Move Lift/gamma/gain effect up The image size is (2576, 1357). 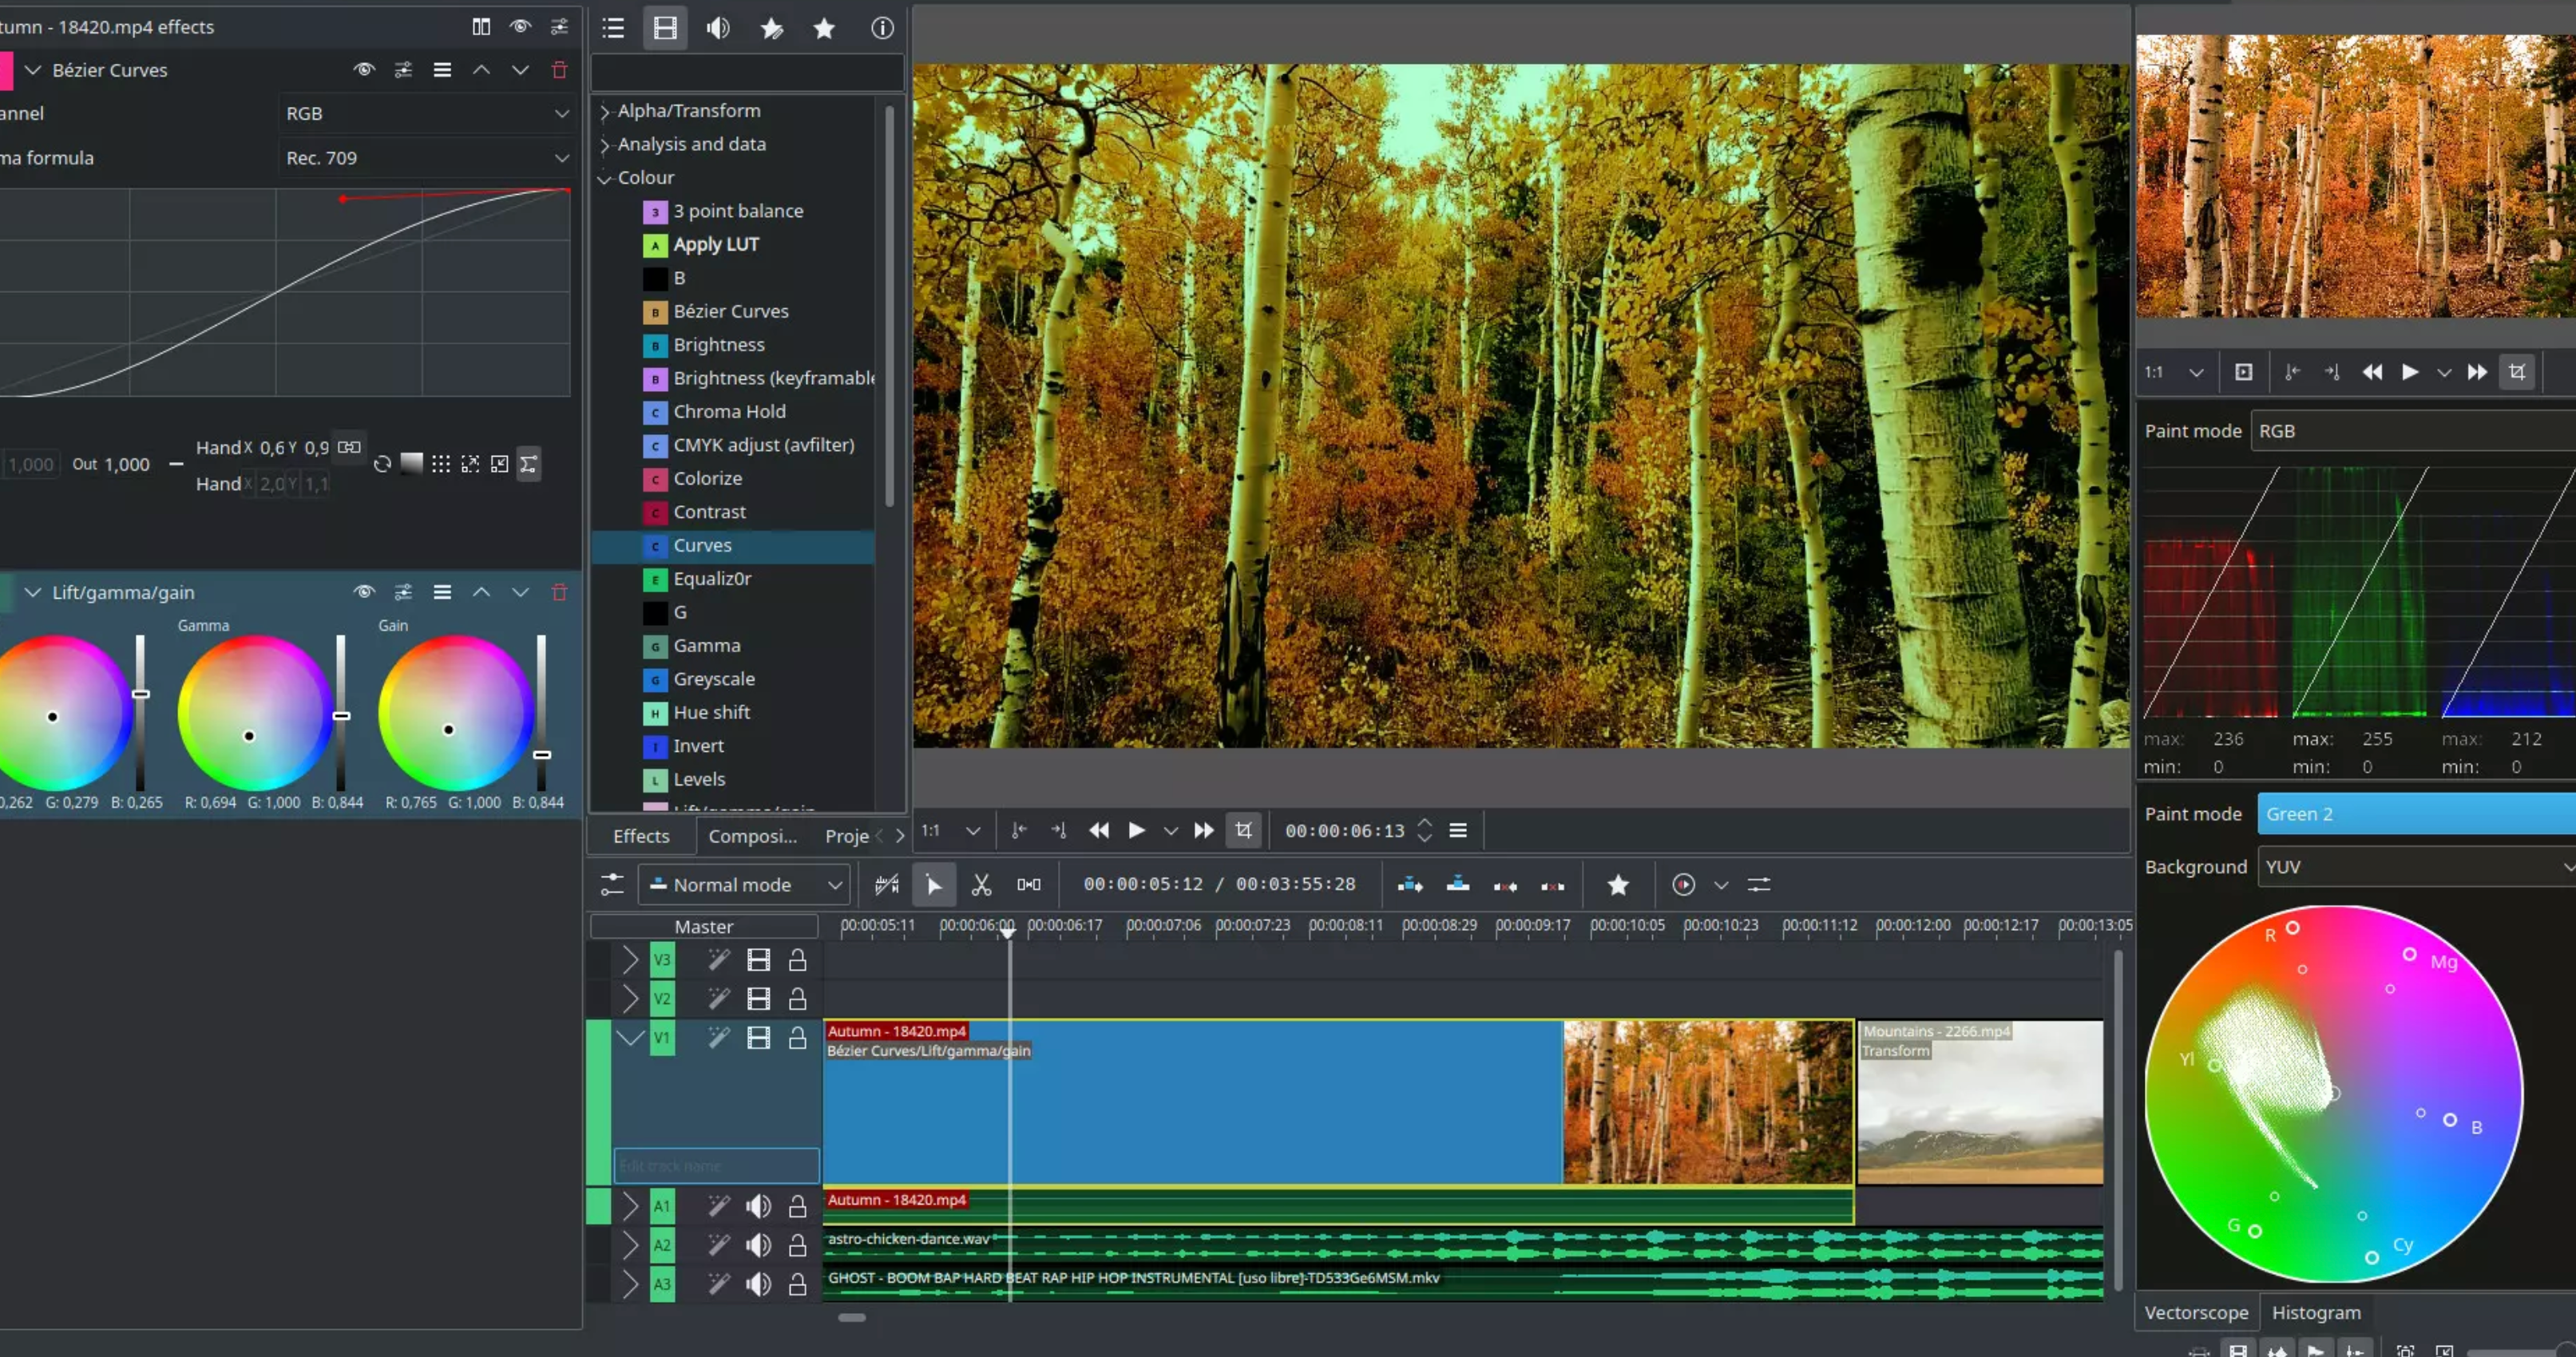point(481,592)
